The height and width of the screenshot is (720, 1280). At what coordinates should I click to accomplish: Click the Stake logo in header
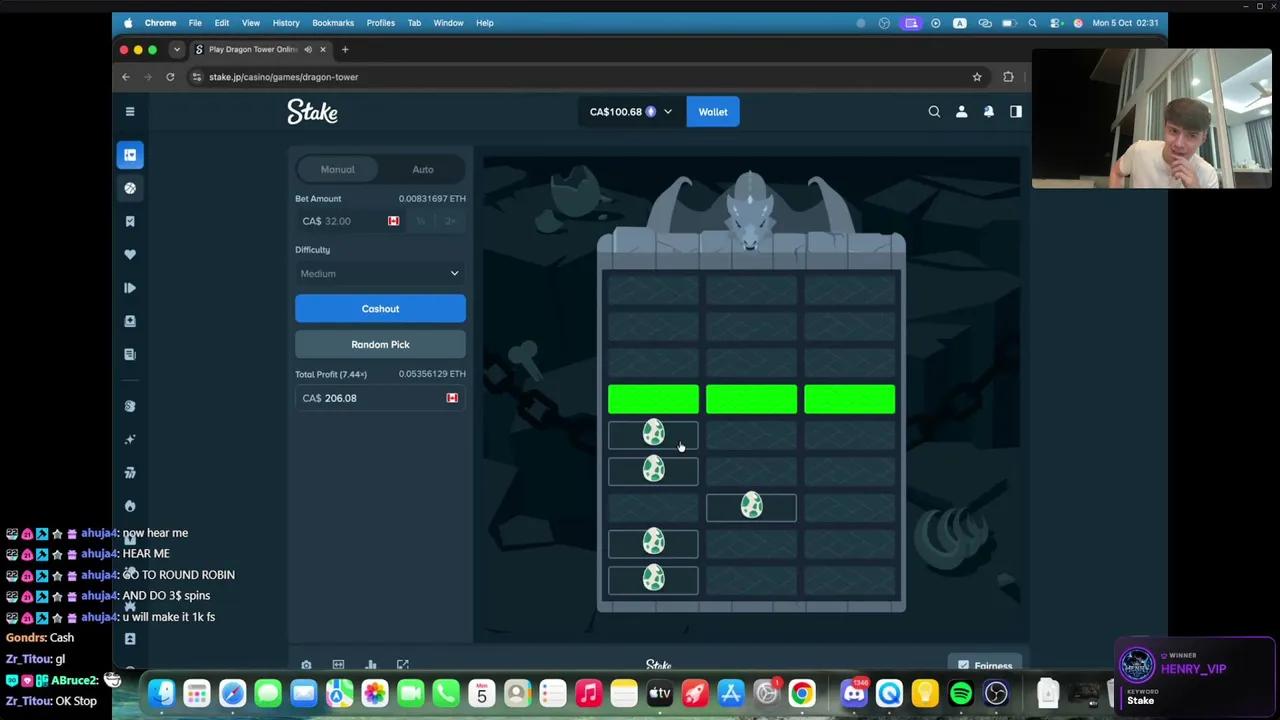point(313,112)
